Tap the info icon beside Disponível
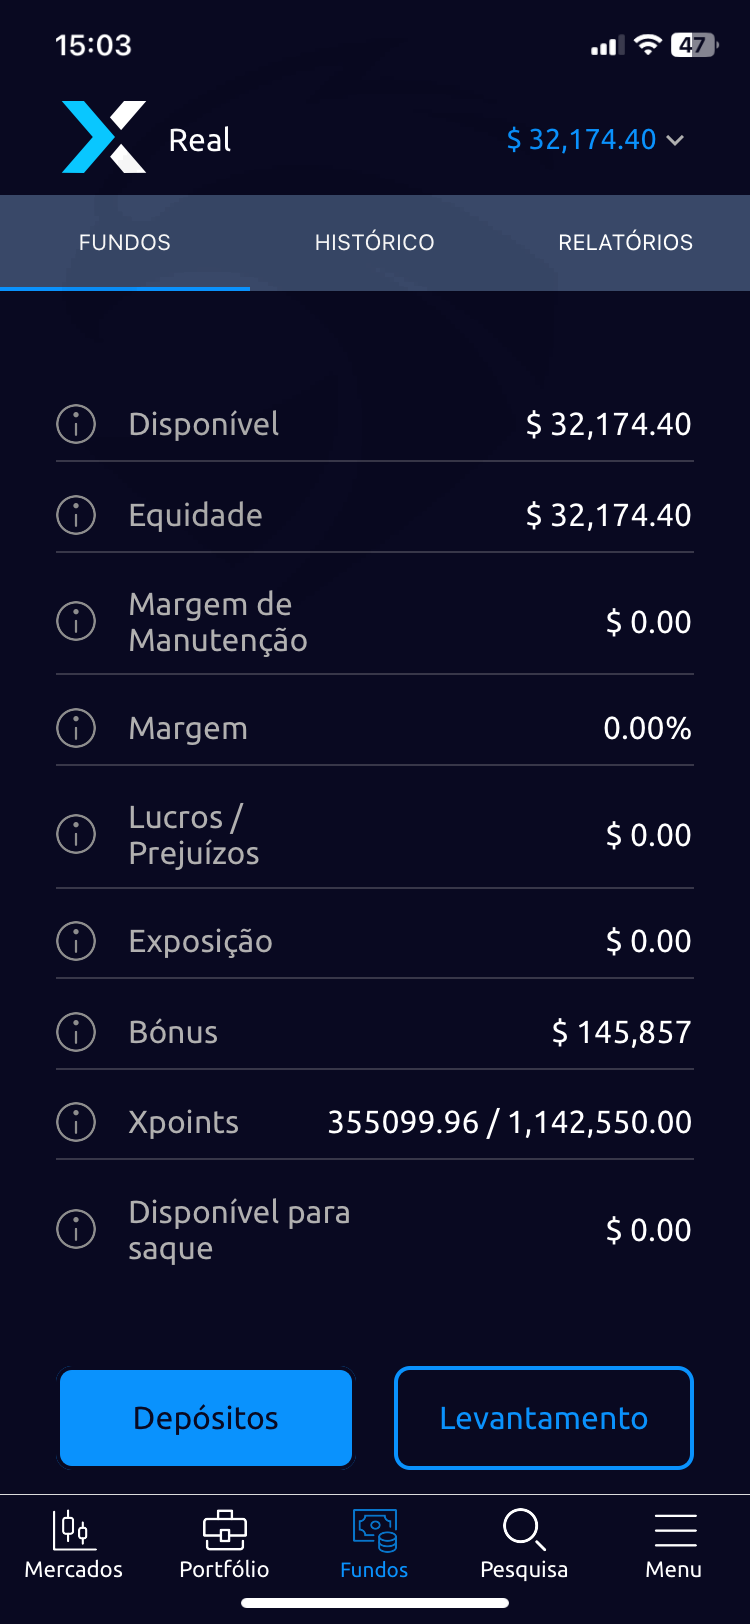This screenshot has width=750, height=1624. click(x=76, y=424)
